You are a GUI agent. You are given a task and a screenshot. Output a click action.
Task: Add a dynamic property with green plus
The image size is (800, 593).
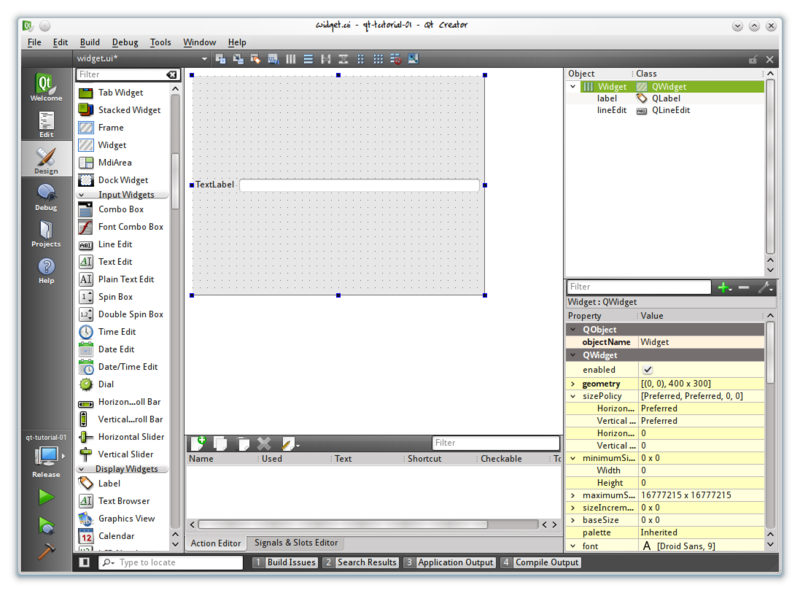coord(724,288)
